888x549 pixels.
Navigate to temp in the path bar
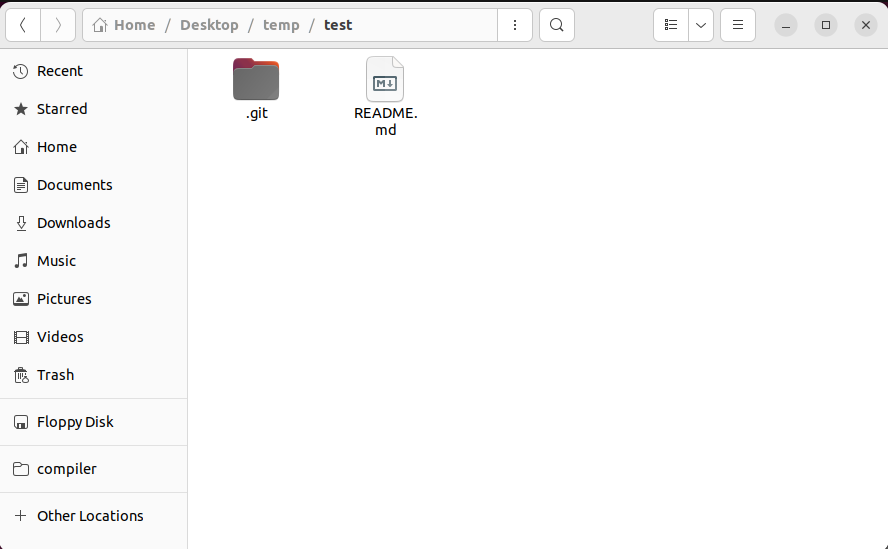pos(281,25)
